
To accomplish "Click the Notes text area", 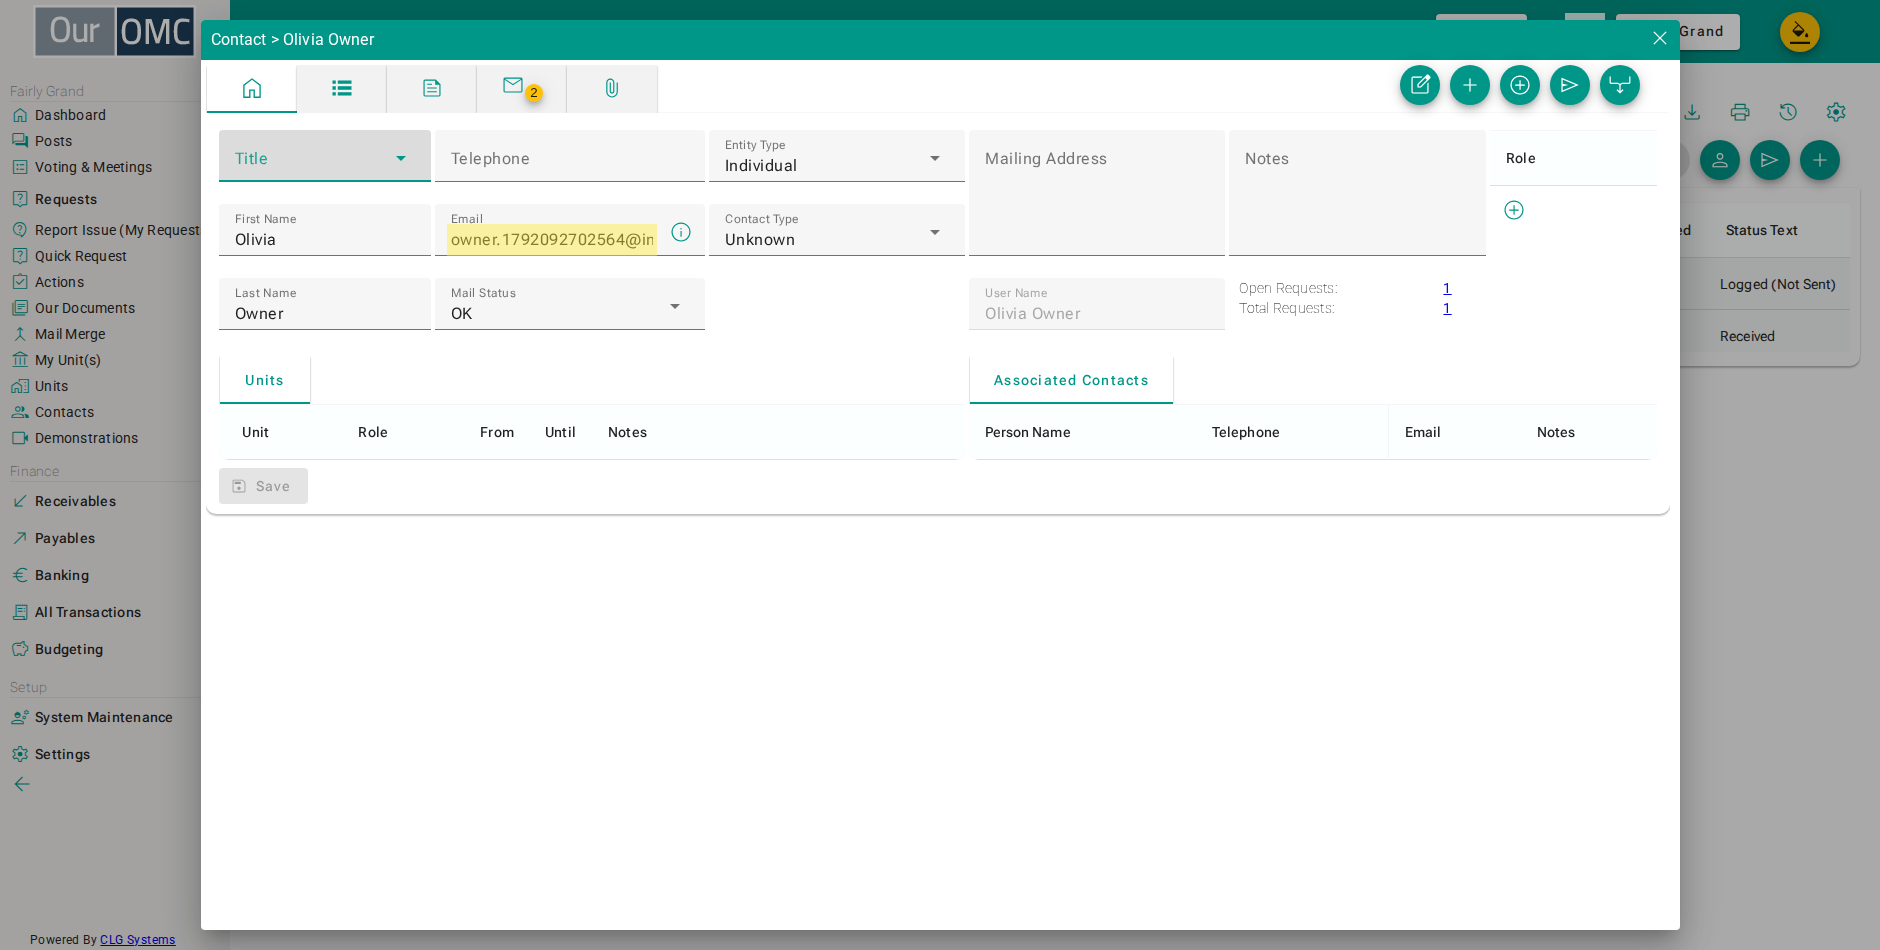I will point(1357,193).
